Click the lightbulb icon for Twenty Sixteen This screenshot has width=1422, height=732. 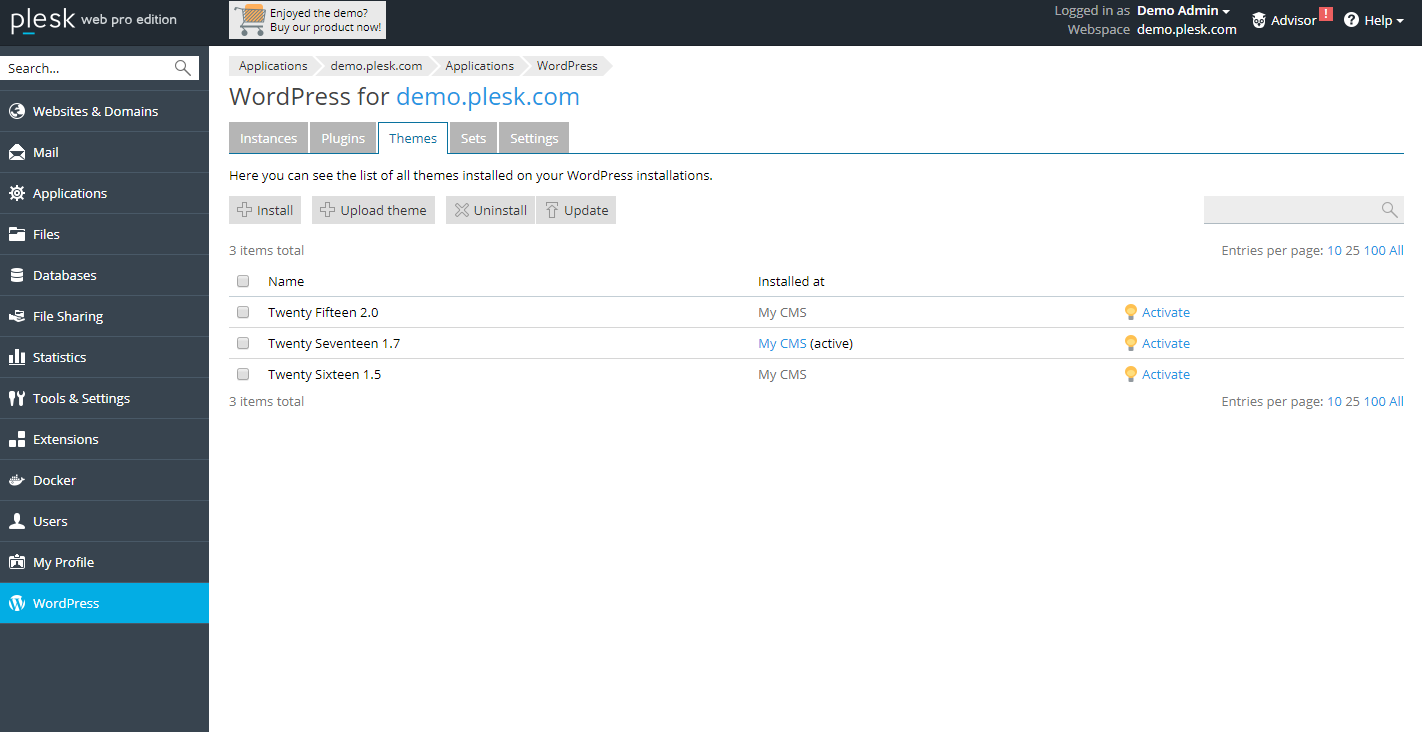coord(1131,374)
